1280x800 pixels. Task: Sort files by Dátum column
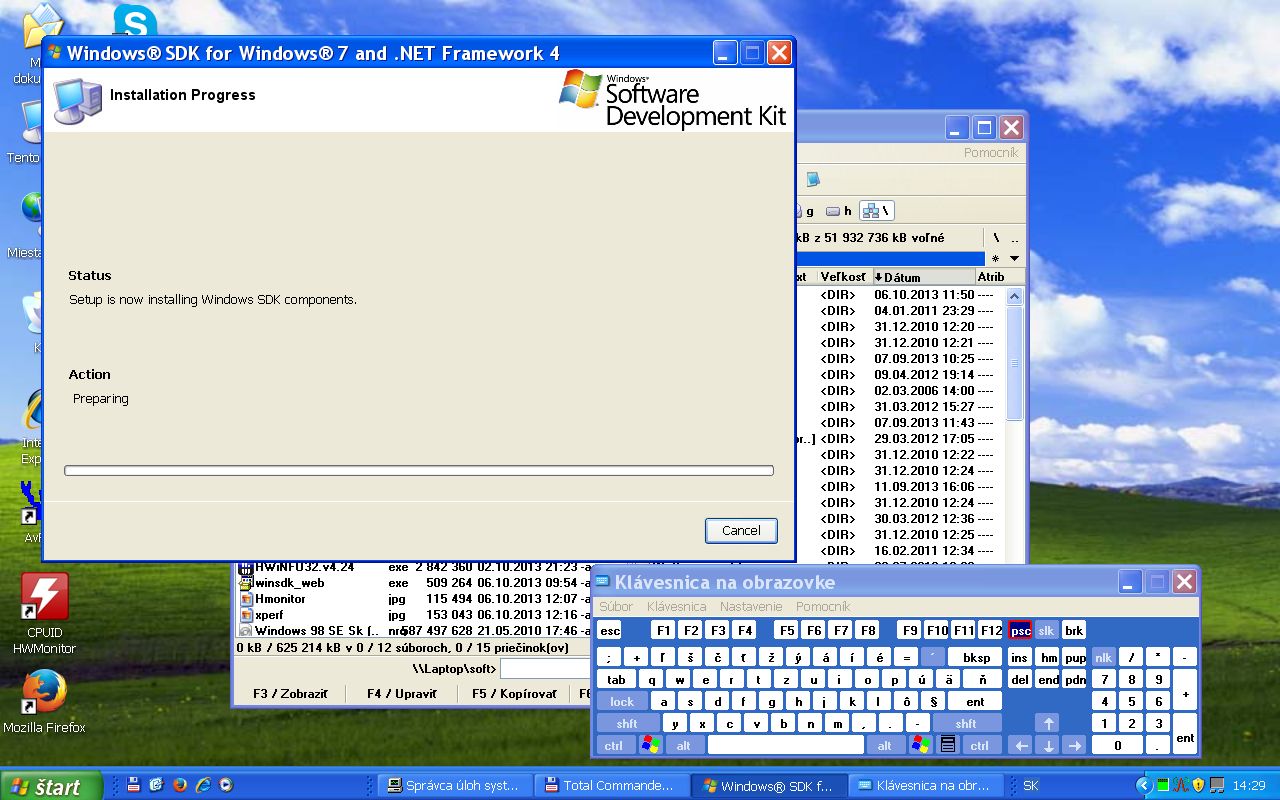click(923, 277)
